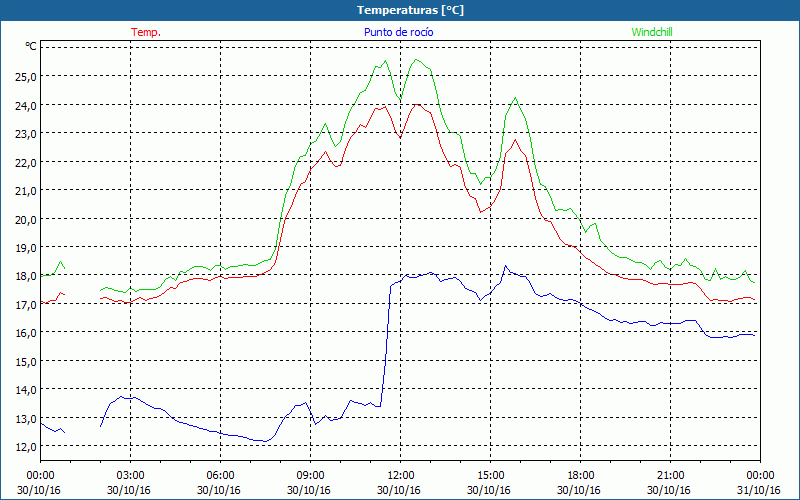The height and width of the screenshot is (500, 800).
Task: Select the blue Punto de rocío legend label
Action: [398, 32]
